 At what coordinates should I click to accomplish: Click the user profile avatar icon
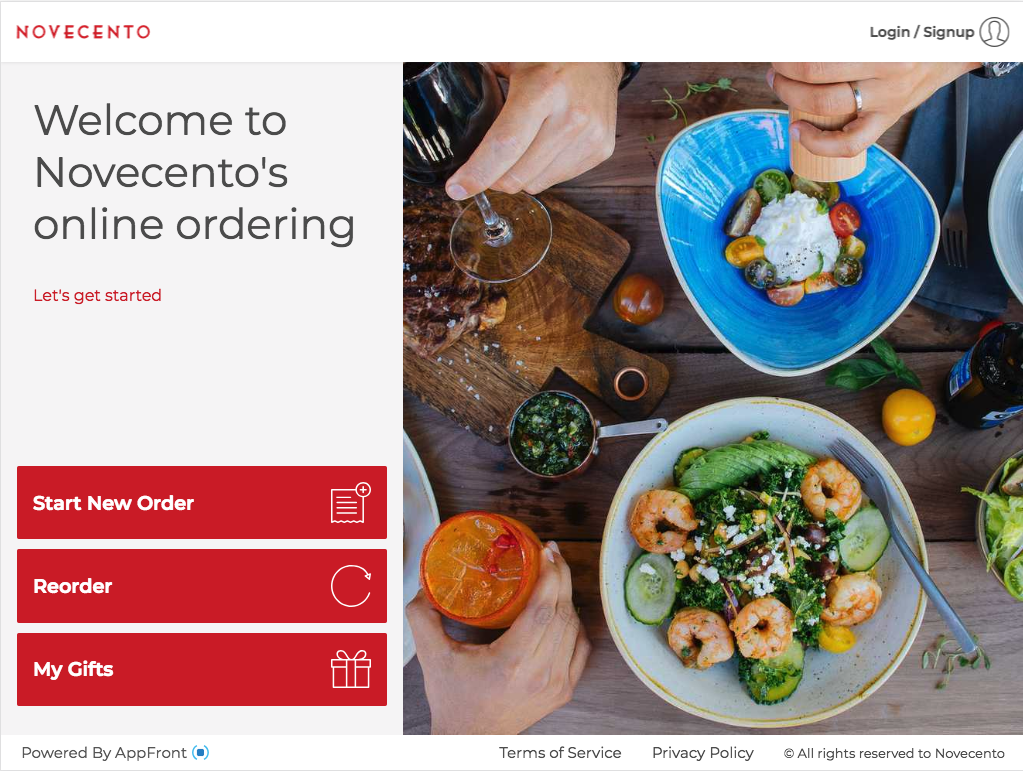coord(994,32)
